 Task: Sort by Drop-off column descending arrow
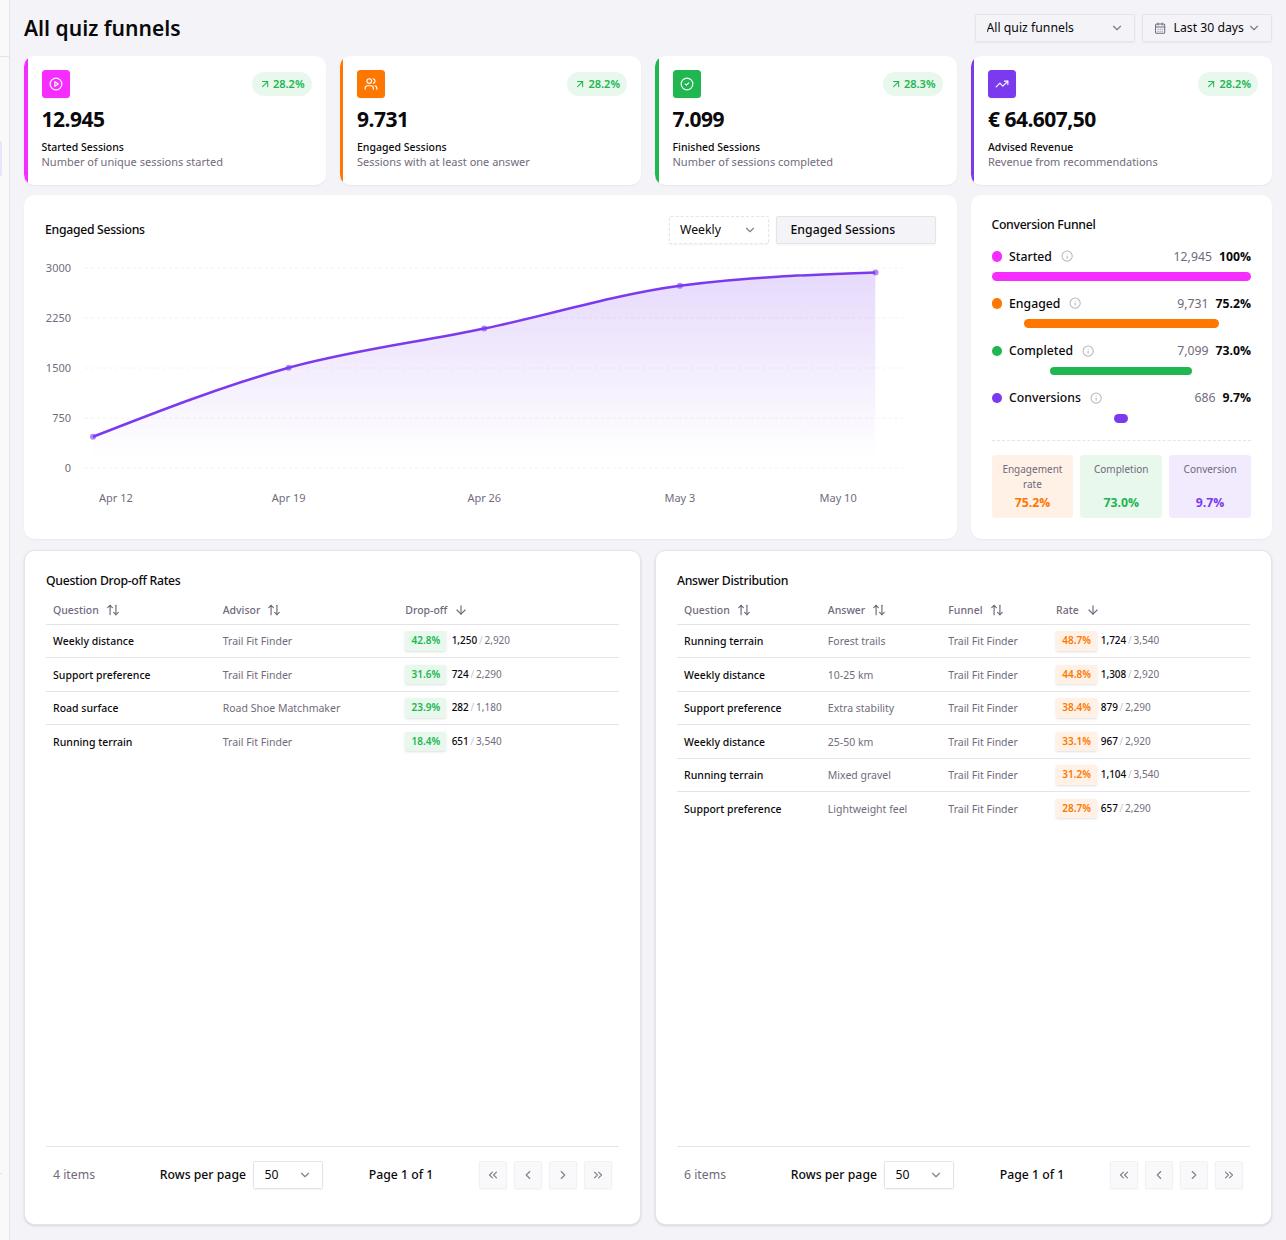click(x=461, y=610)
